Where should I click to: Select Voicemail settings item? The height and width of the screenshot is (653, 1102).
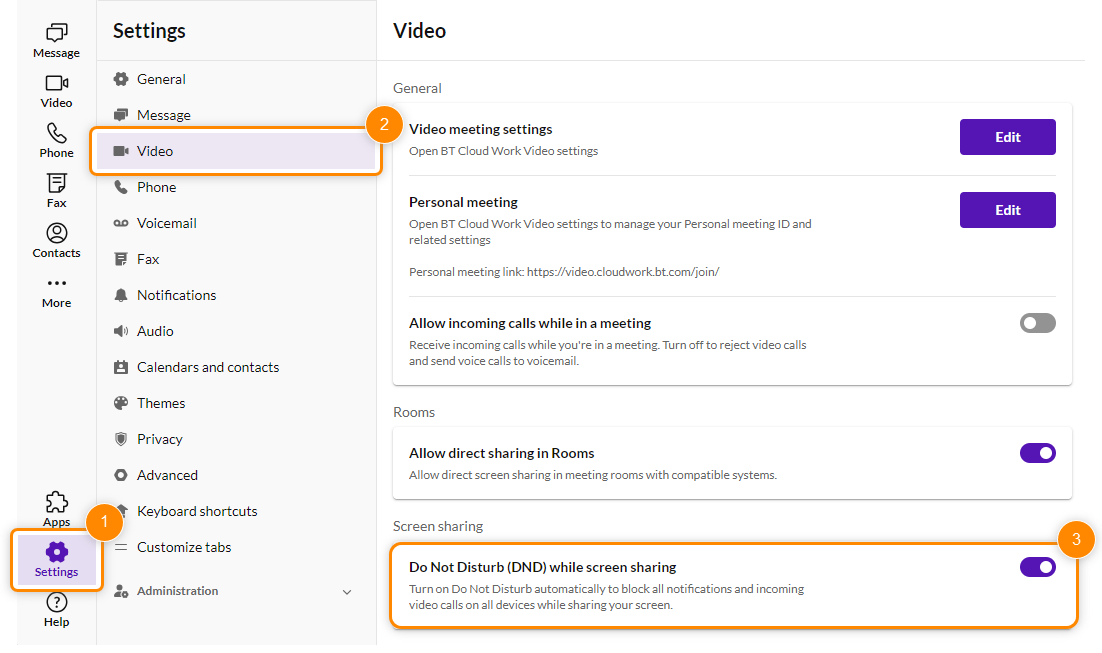[x=166, y=223]
